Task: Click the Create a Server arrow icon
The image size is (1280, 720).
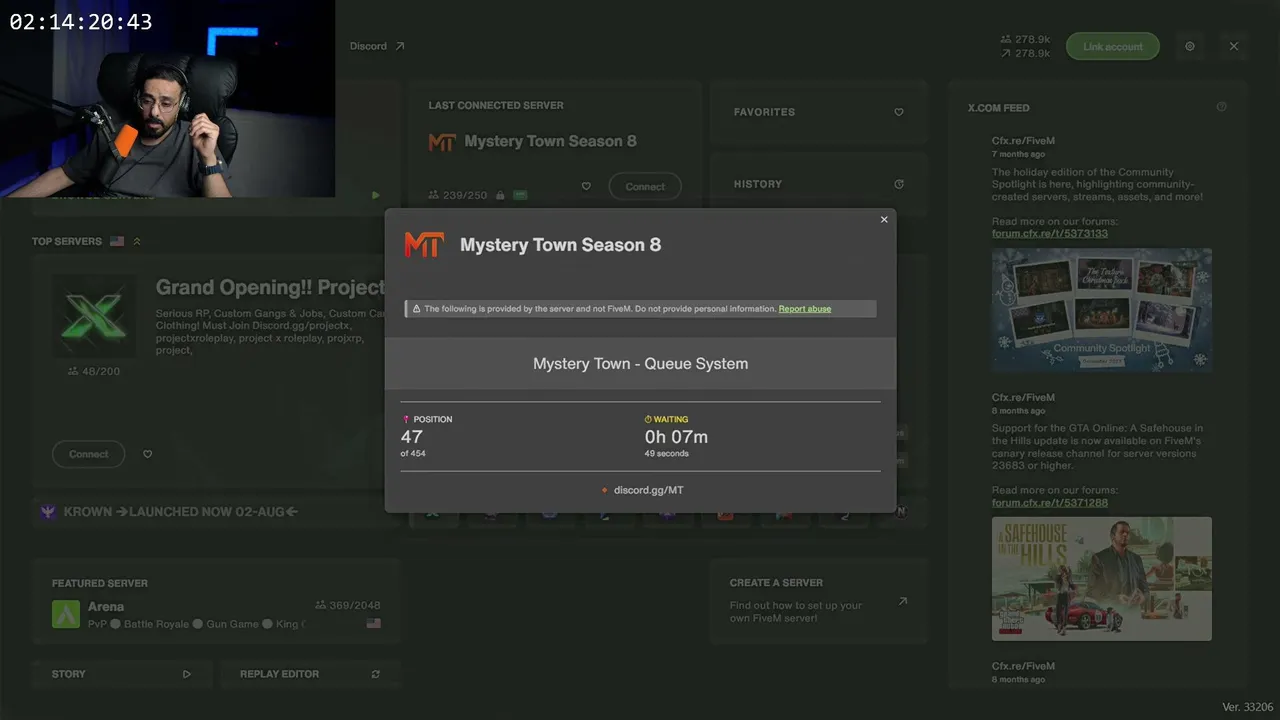Action: 903,601
